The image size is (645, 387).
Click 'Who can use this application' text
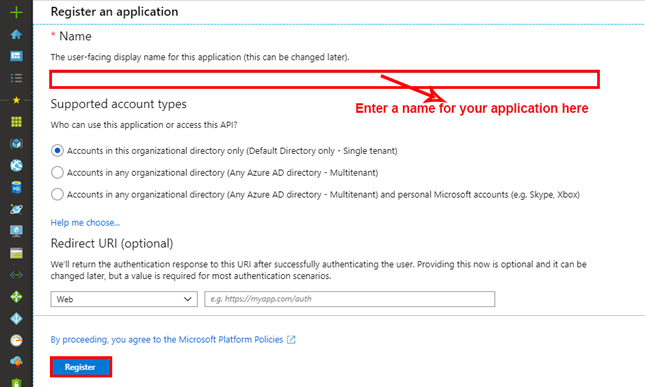(144, 125)
